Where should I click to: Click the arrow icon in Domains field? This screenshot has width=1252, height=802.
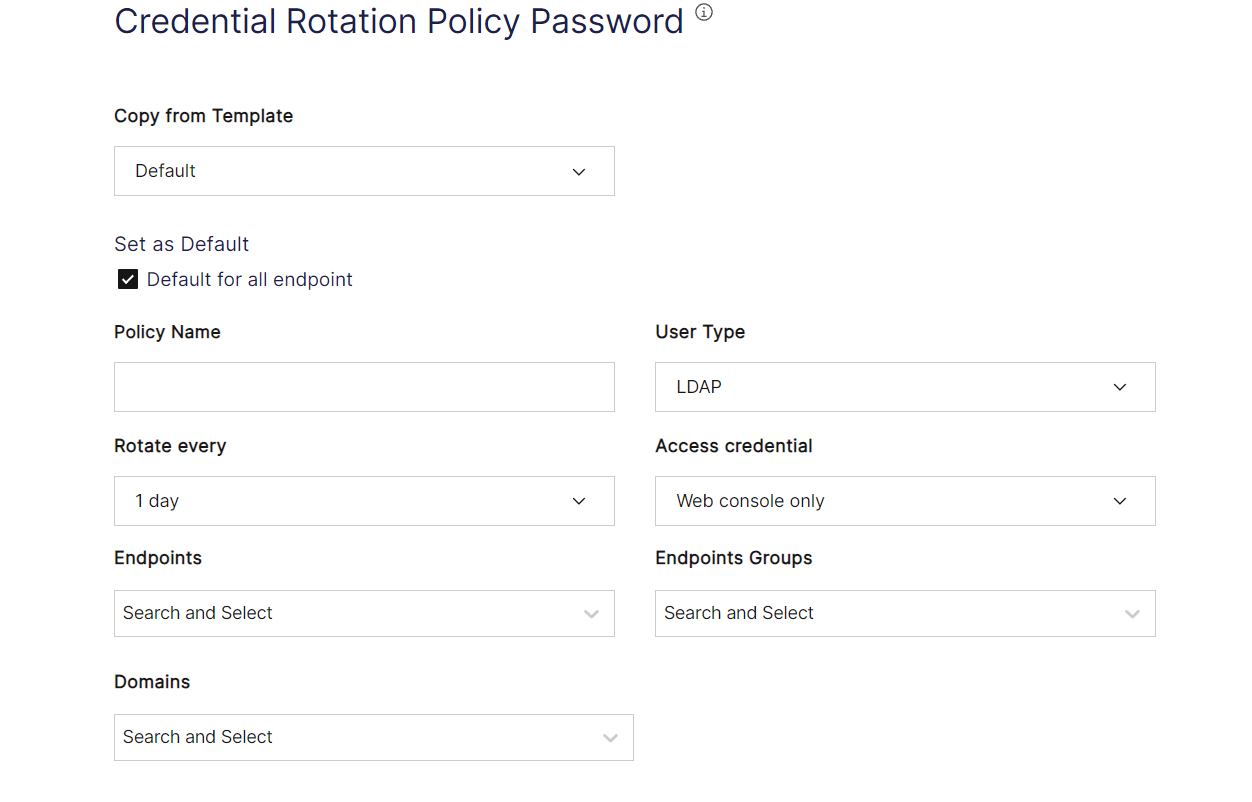click(610, 737)
